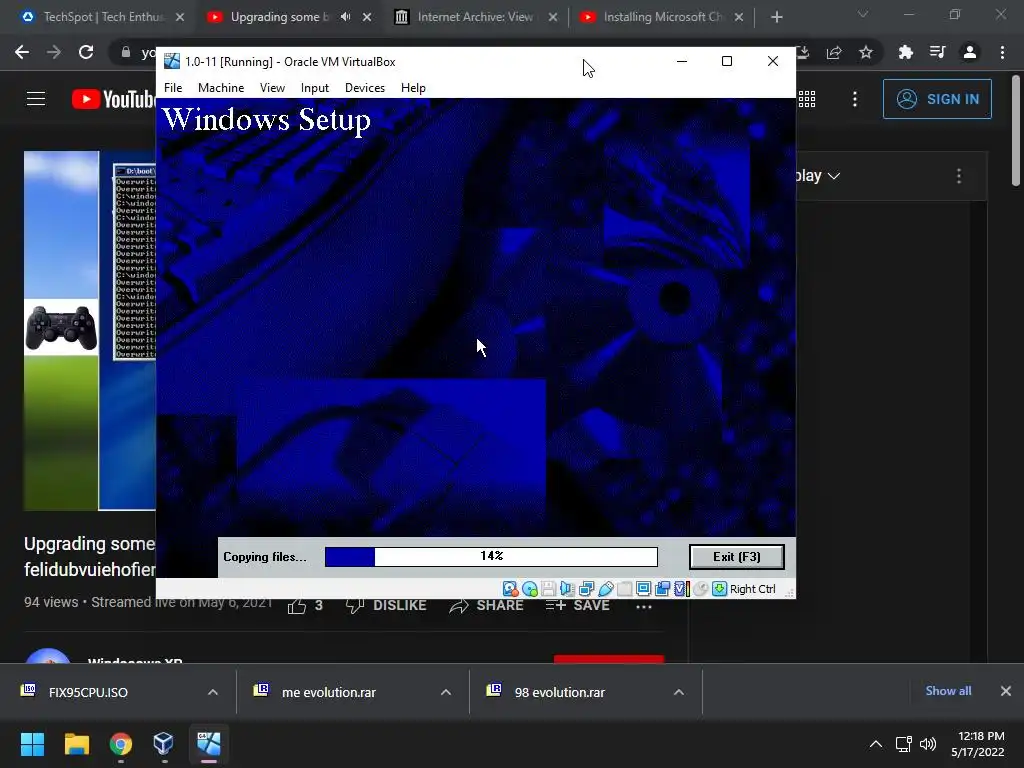Click the green keyboard capture arrow icon
This screenshot has height=768, width=1024.
point(720,589)
